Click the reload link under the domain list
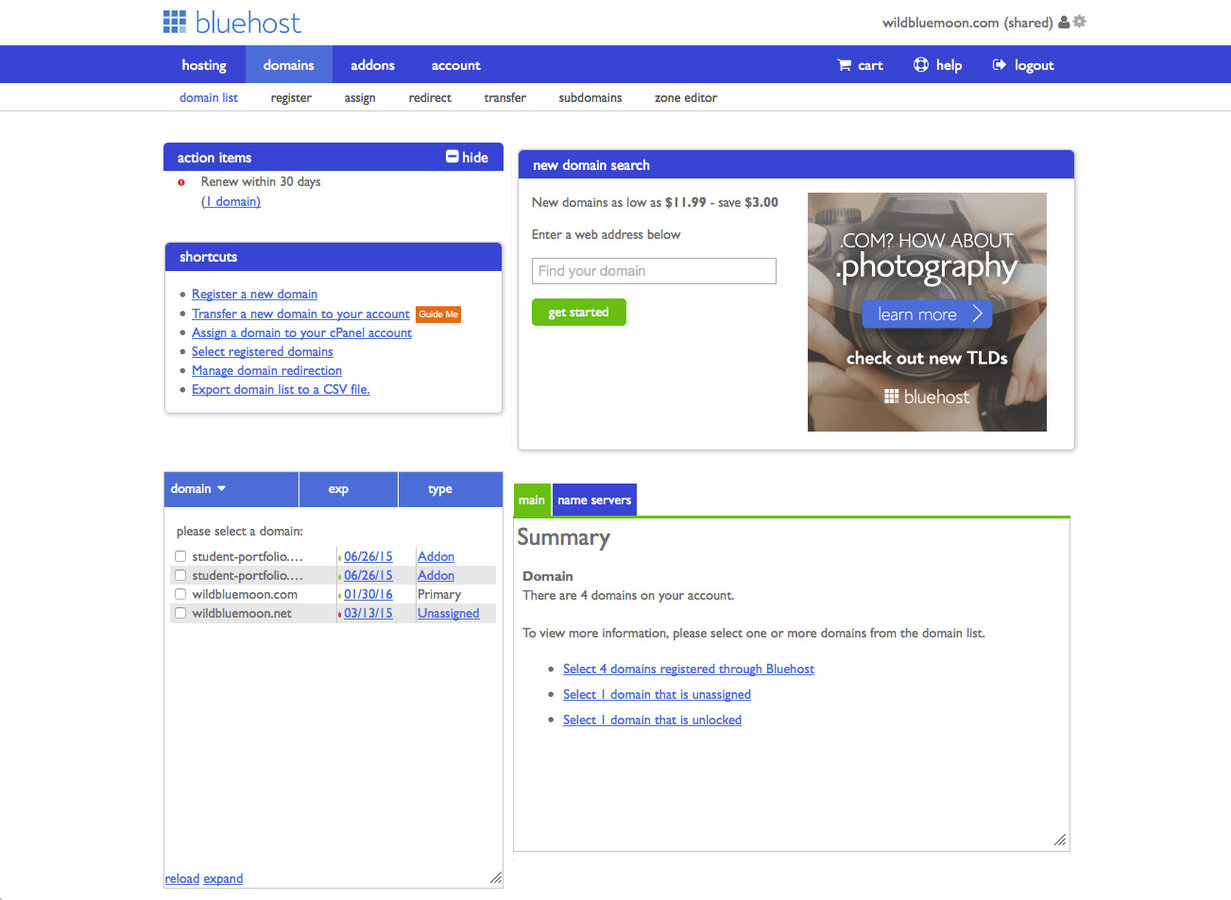 (182, 879)
